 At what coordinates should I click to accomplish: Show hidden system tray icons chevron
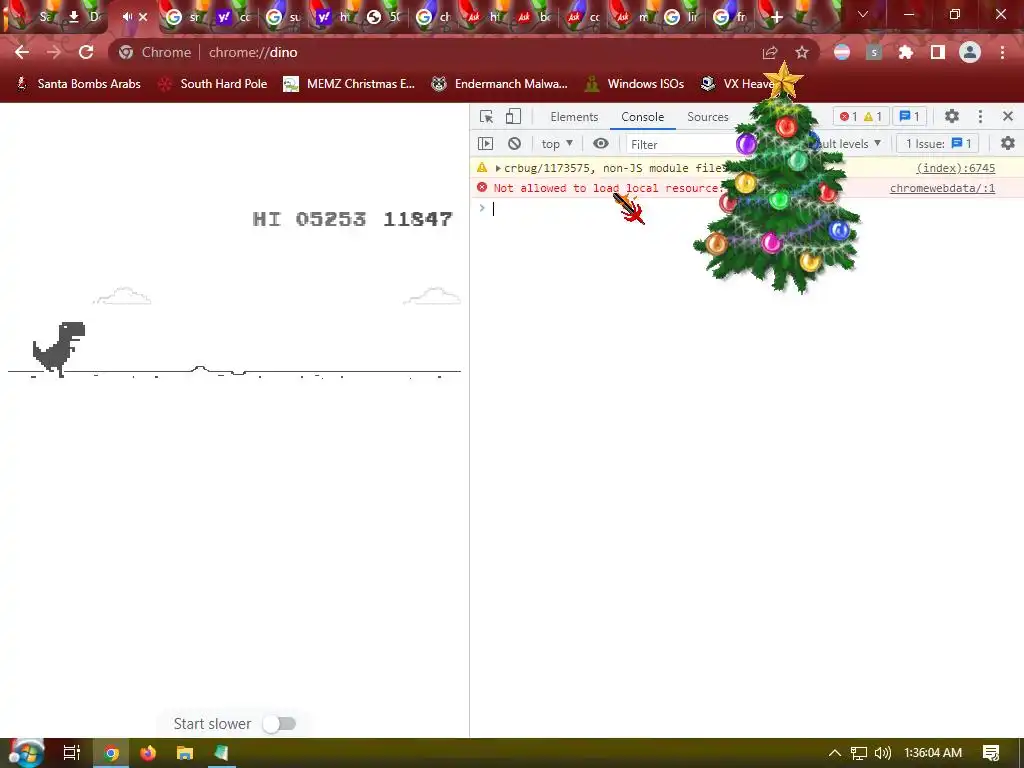point(835,753)
